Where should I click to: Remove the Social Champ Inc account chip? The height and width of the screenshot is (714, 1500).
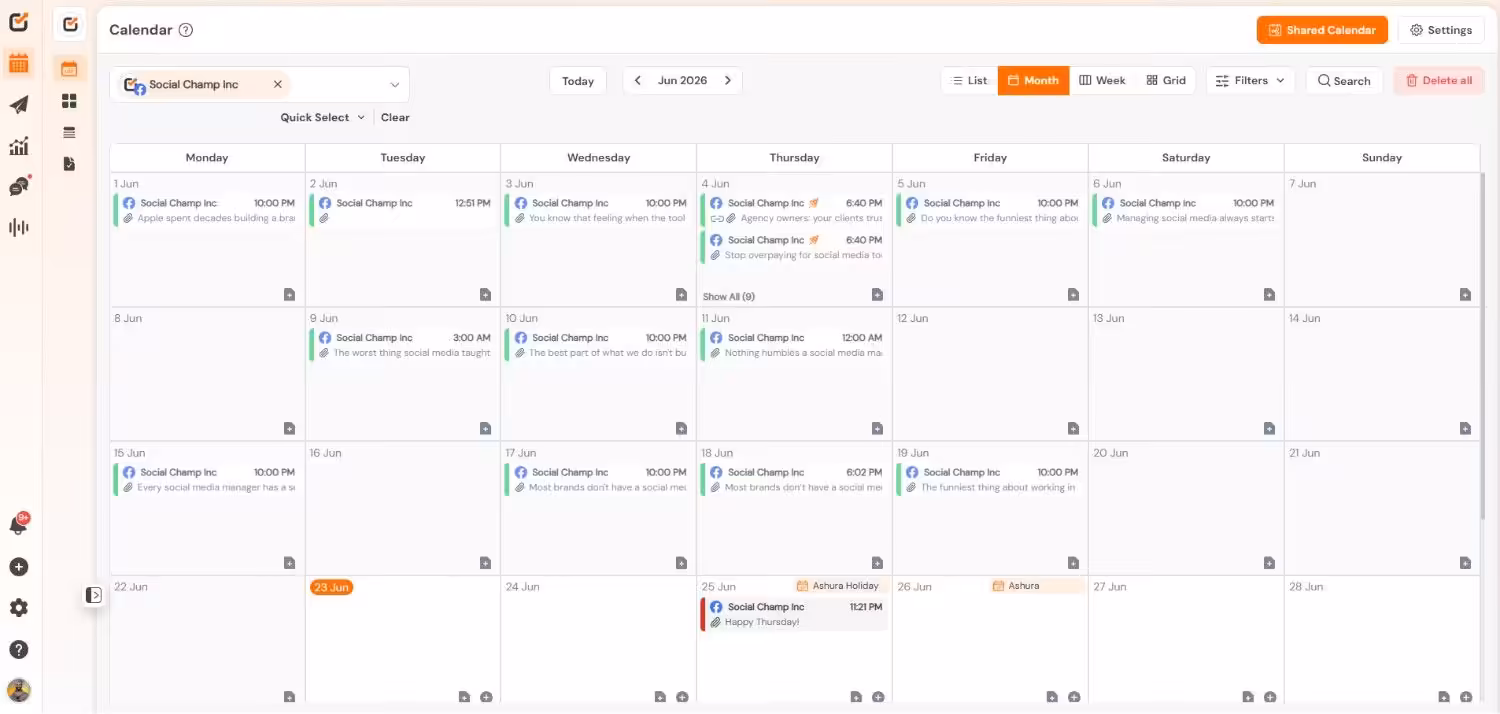point(278,85)
